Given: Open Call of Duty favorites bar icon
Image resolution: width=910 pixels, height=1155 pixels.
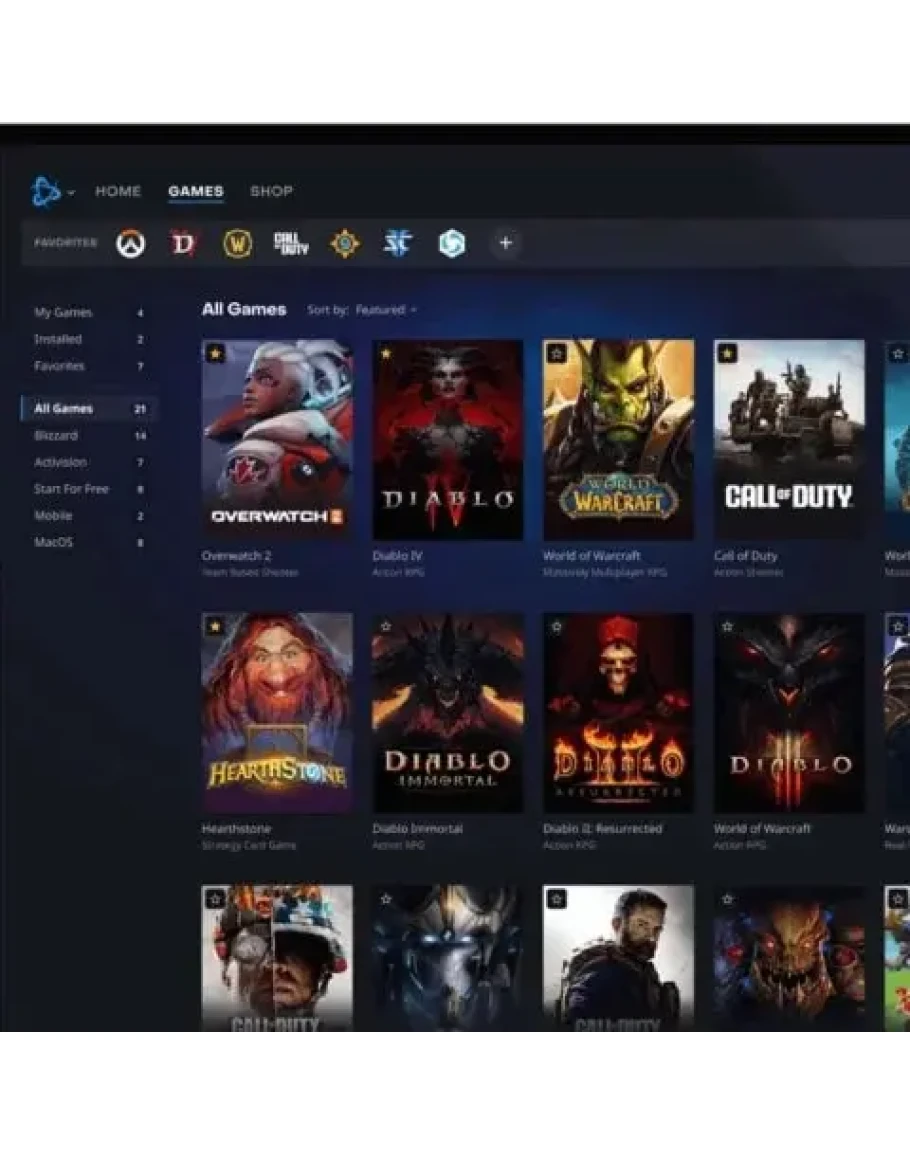Looking at the screenshot, I should pyautogui.click(x=291, y=243).
